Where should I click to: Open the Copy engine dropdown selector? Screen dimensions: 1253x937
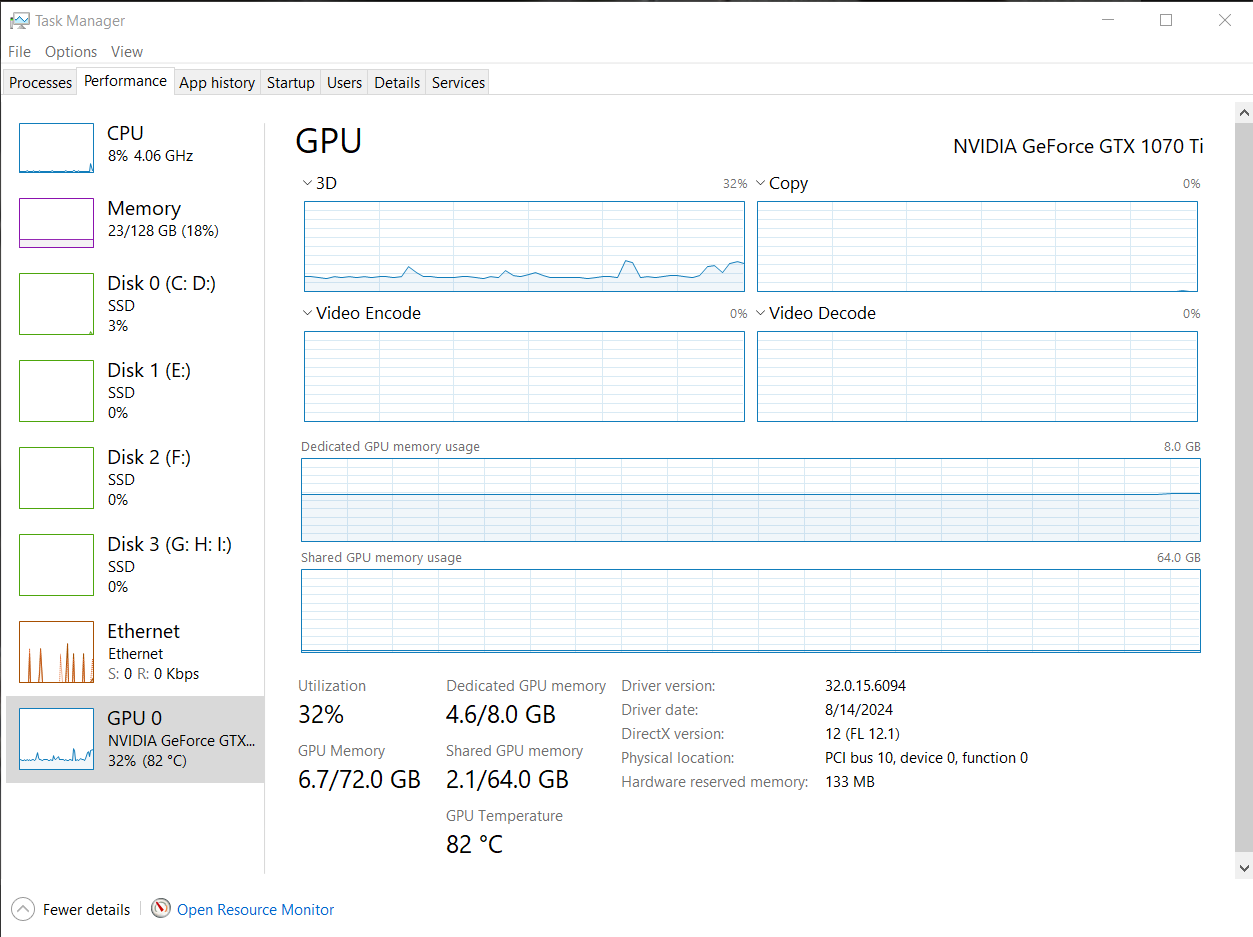[x=761, y=184]
